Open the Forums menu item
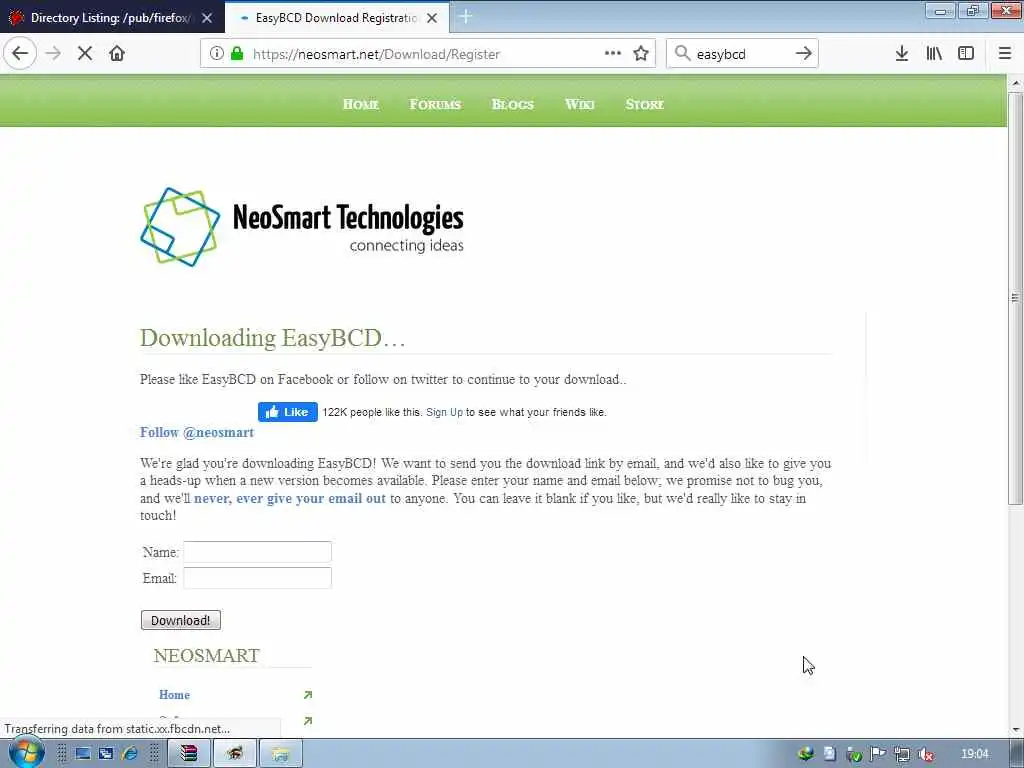 [436, 104]
